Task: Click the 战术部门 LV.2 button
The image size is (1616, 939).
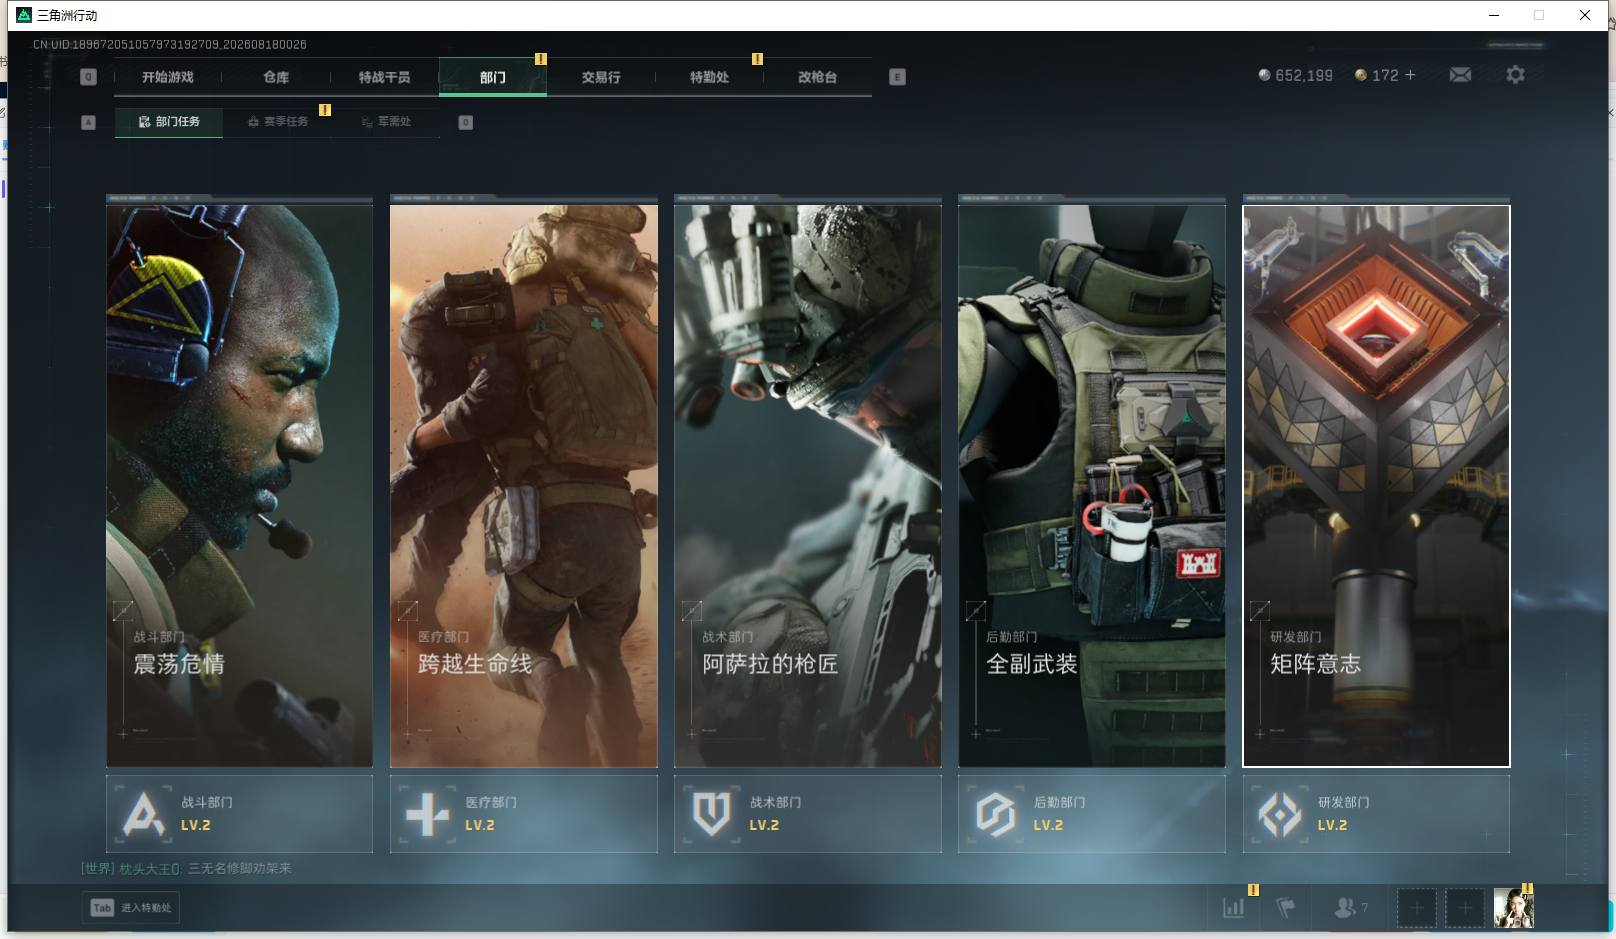Action: point(807,814)
